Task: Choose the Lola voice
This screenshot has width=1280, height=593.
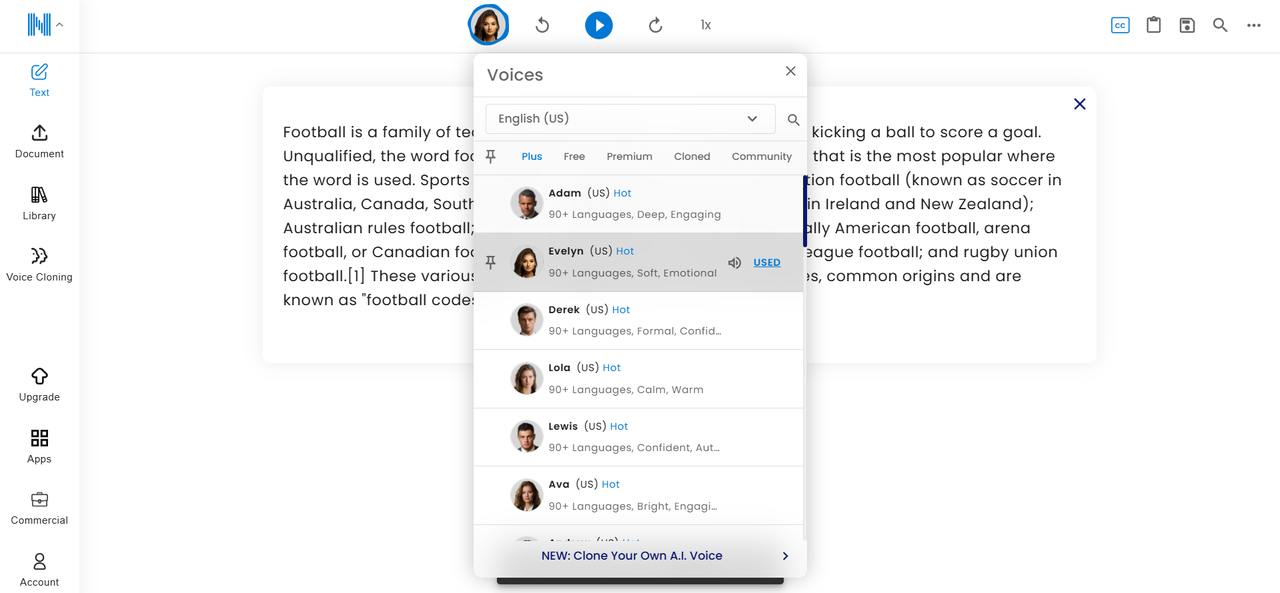Action: pos(638,379)
